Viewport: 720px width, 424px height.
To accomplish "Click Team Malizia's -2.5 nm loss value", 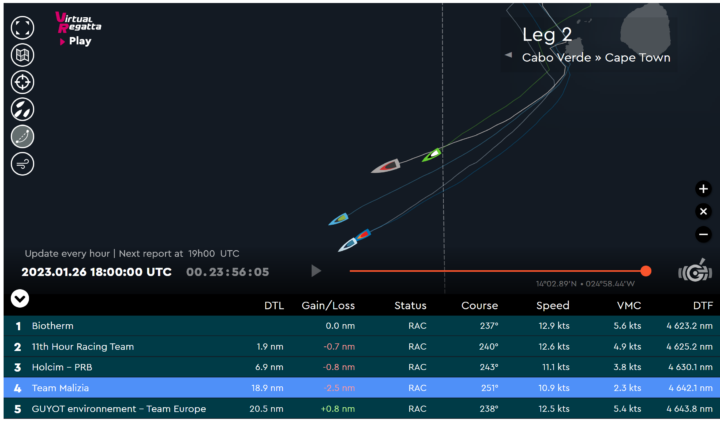I will 339,388.
